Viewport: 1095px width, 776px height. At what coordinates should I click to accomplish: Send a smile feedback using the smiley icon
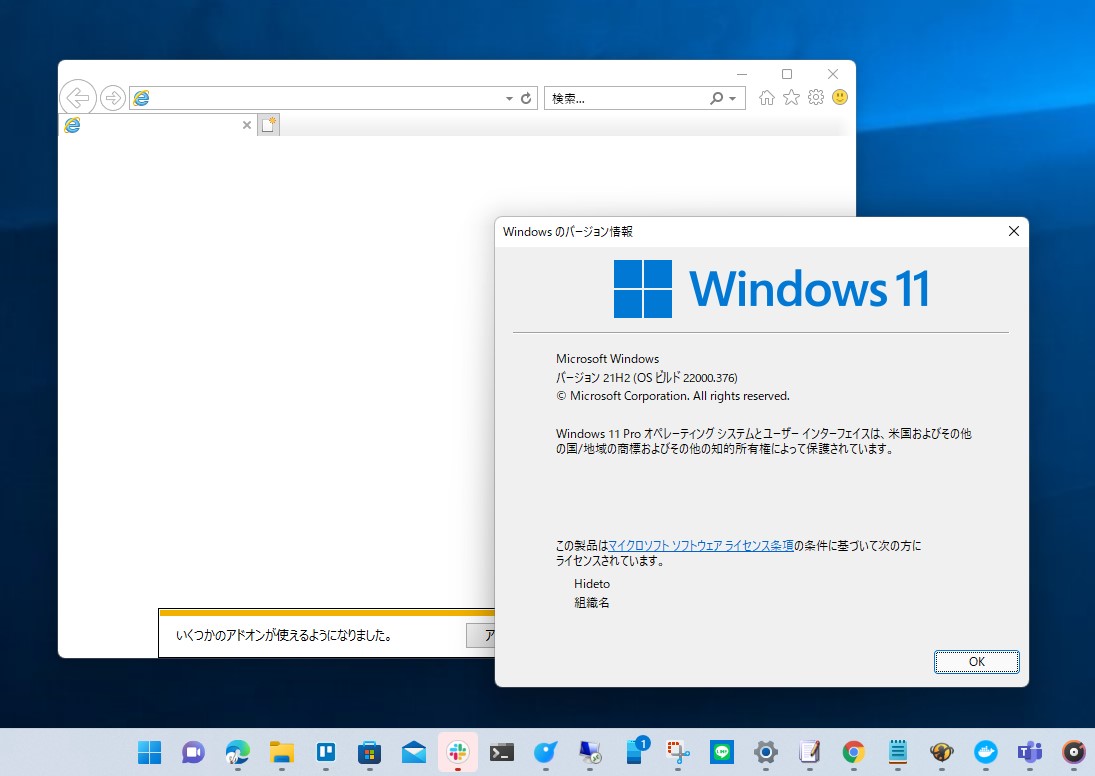click(840, 97)
